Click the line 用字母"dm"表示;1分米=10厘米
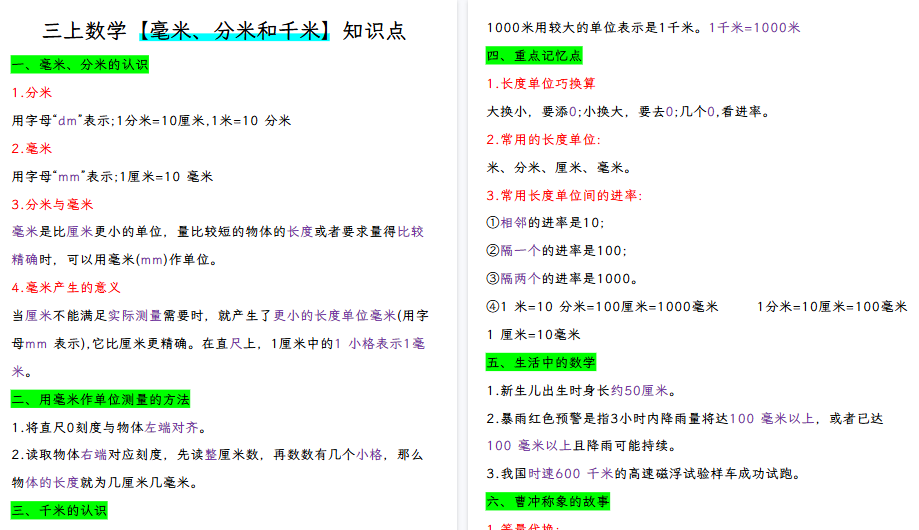This screenshot has width=919, height=530. point(151,121)
